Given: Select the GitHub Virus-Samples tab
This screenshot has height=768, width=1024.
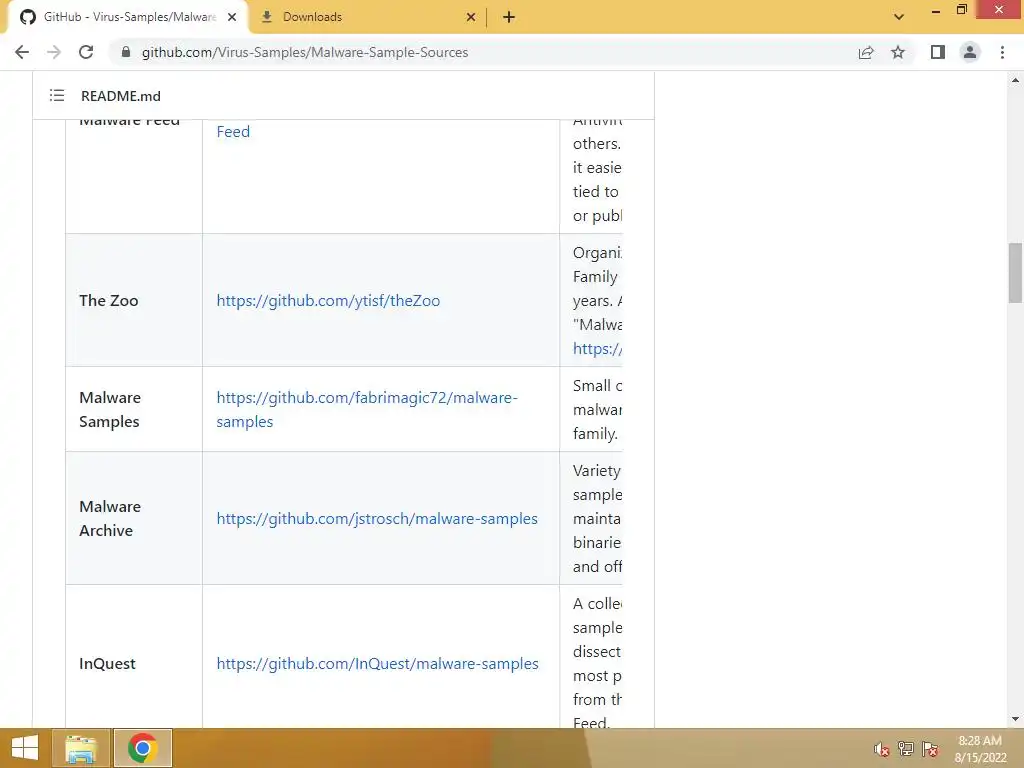Looking at the screenshot, I should click(127, 17).
